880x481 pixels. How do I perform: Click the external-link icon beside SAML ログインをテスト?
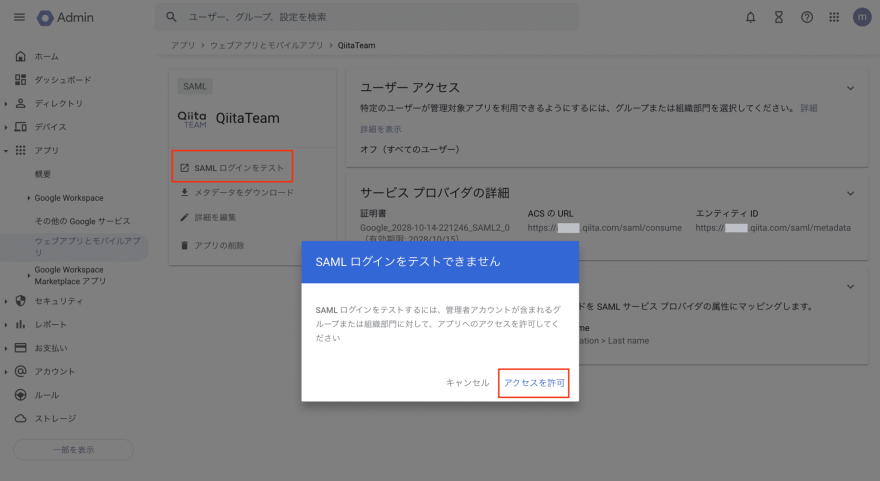click(x=184, y=168)
